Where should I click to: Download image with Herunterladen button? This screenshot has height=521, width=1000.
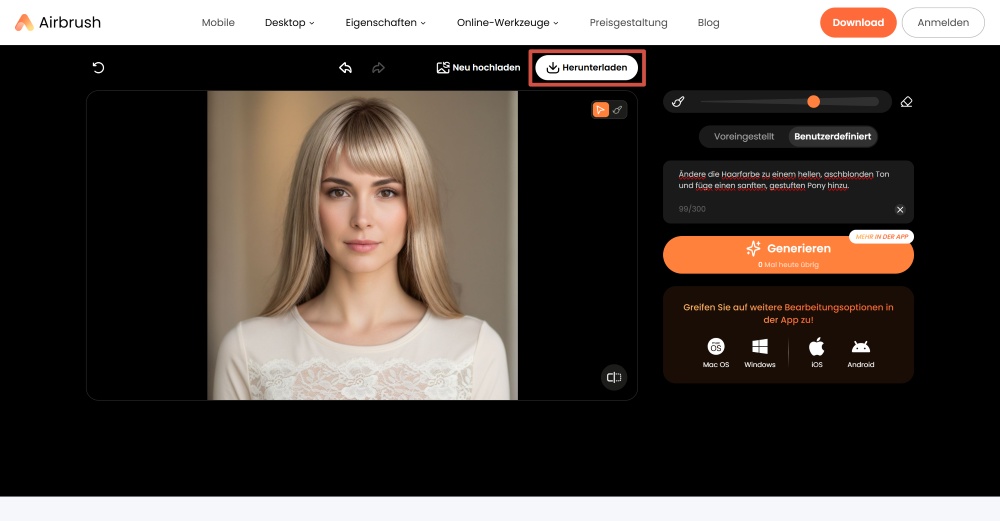(x=587, y=68)
